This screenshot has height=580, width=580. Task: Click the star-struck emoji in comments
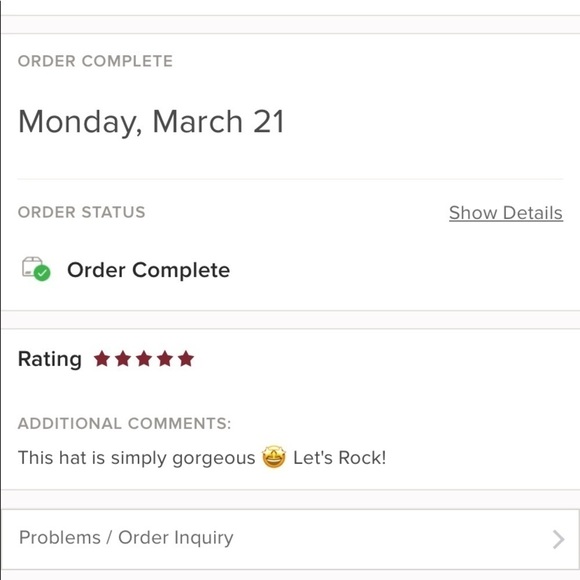coord(274,457)
